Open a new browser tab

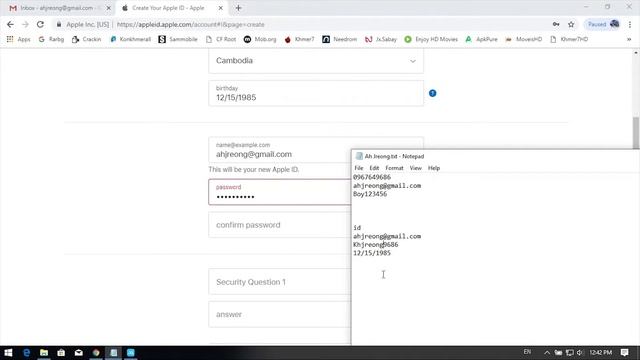238,8
